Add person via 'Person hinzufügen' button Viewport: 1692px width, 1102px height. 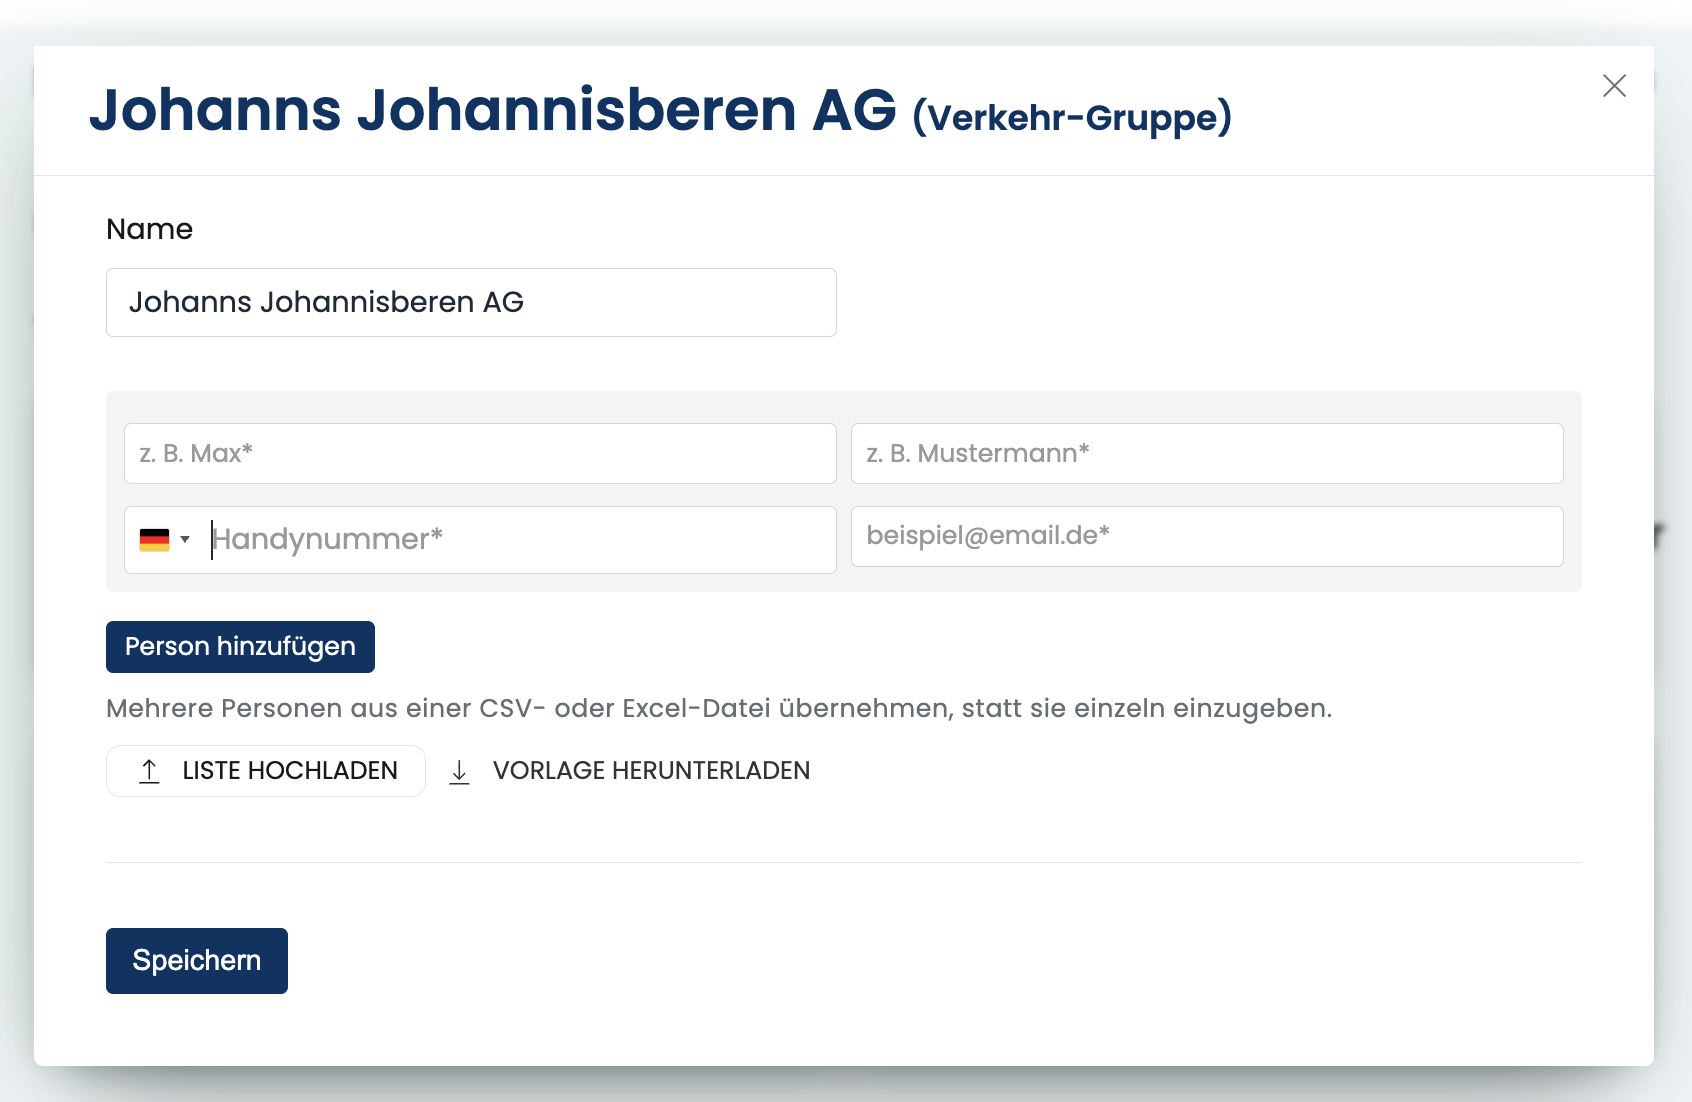pos(240,647)
